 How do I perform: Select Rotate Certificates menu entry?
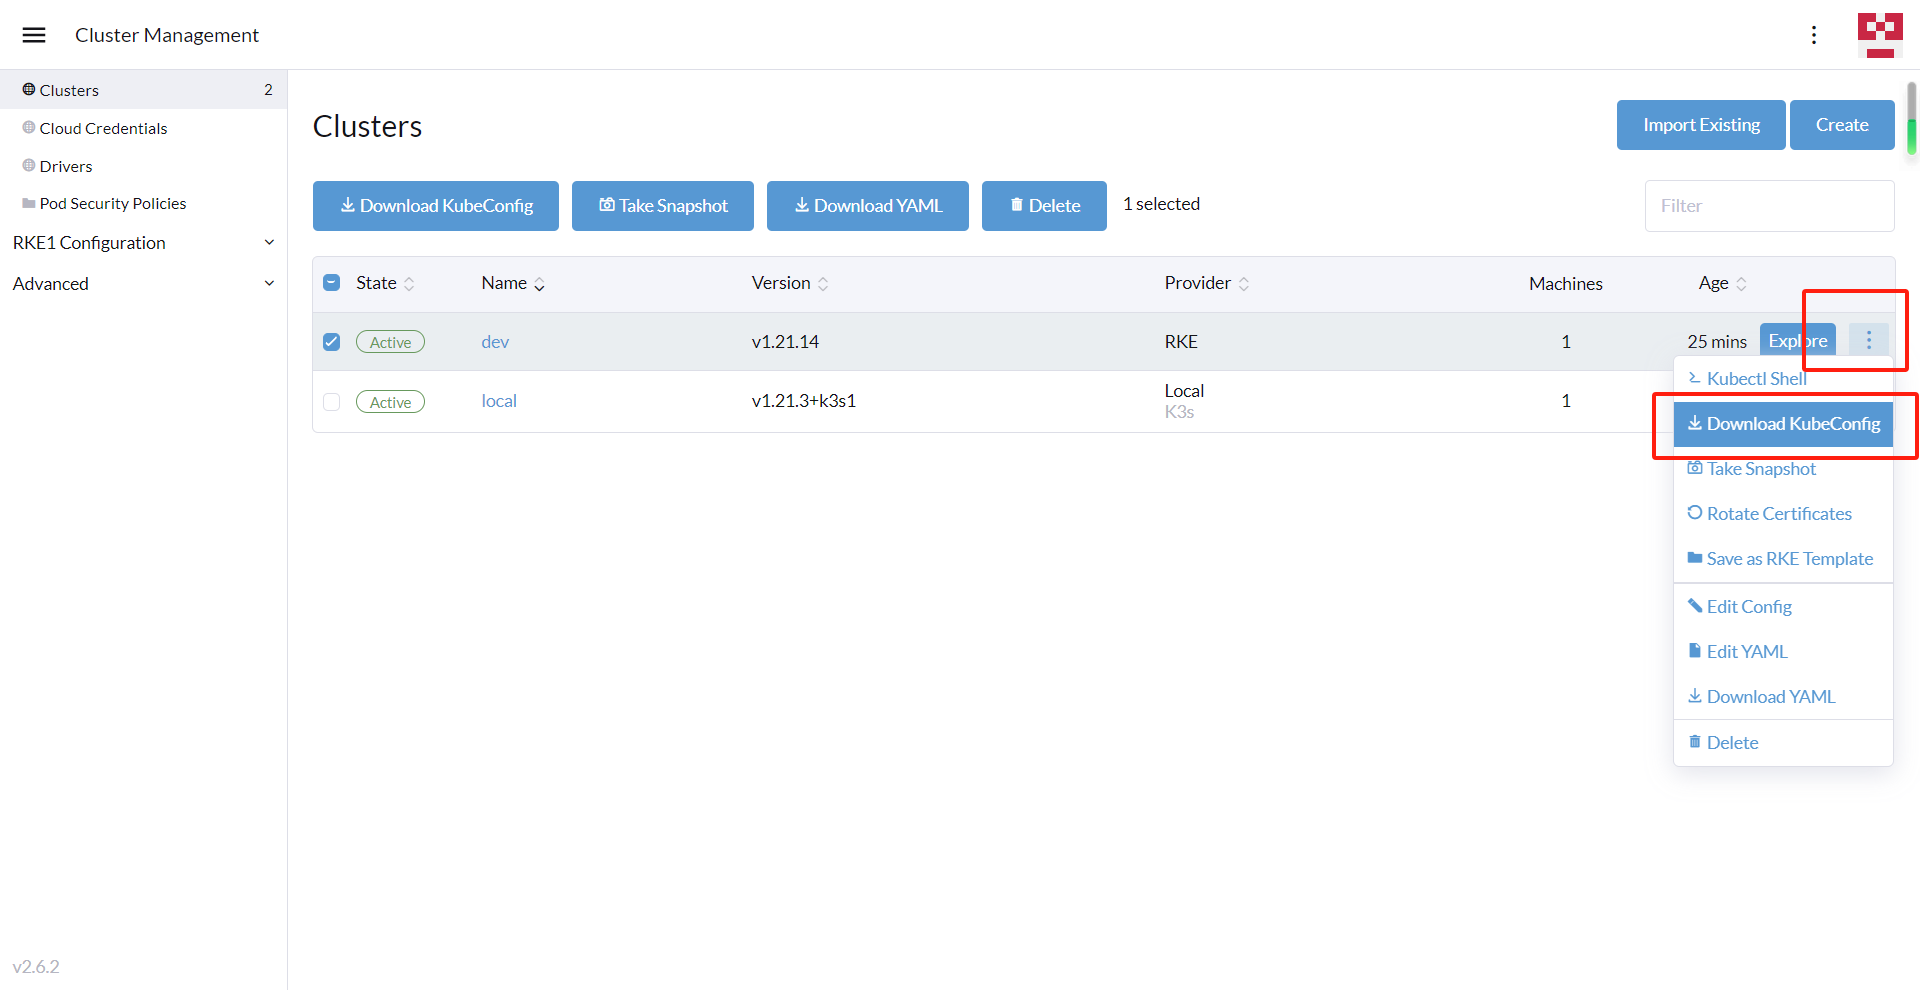pos(1783,514)
